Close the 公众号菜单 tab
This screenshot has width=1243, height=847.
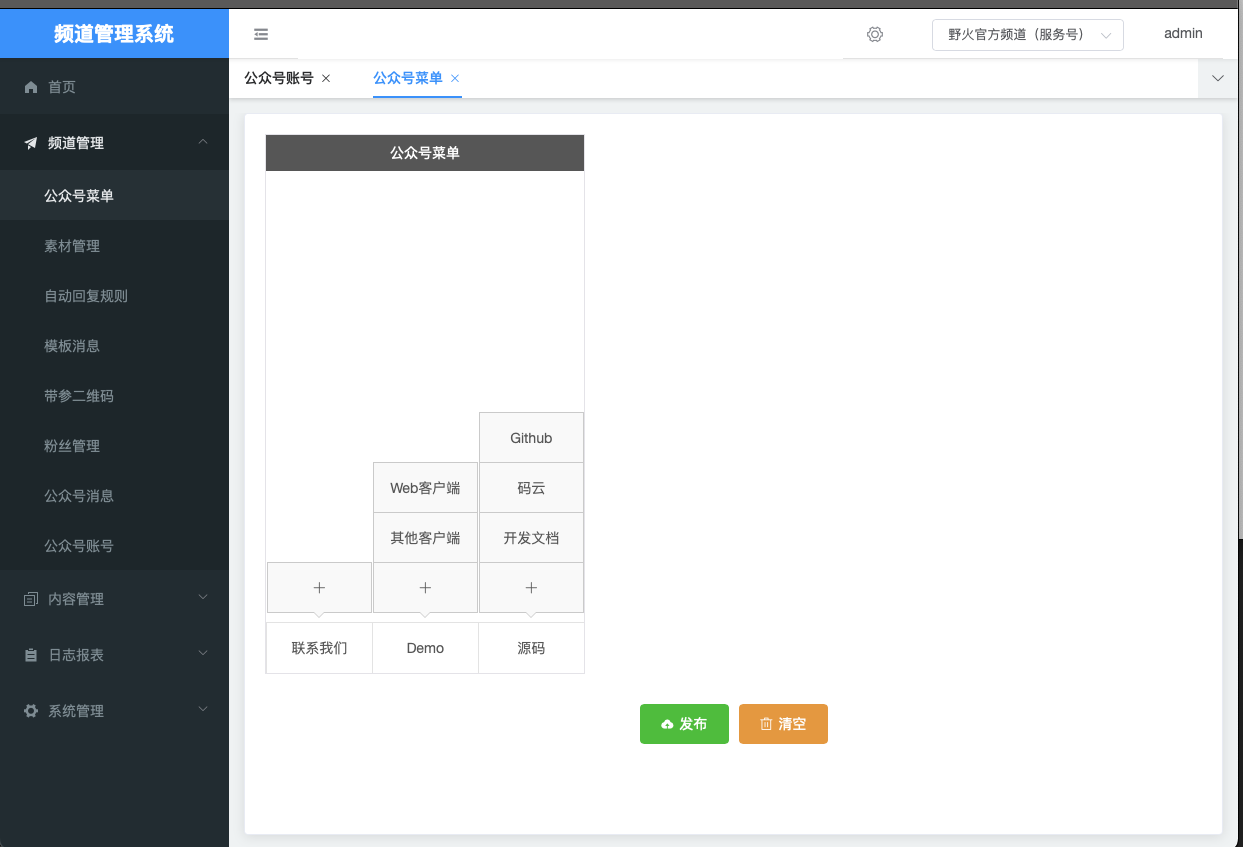point(455,78)
